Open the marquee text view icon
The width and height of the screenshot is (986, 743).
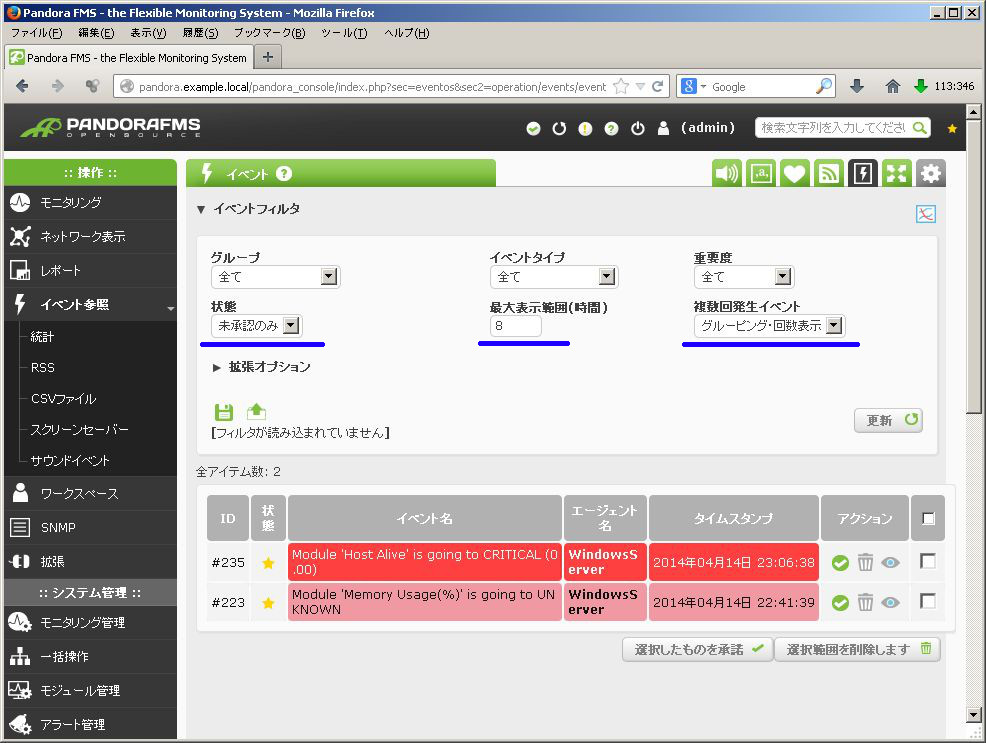761,173
